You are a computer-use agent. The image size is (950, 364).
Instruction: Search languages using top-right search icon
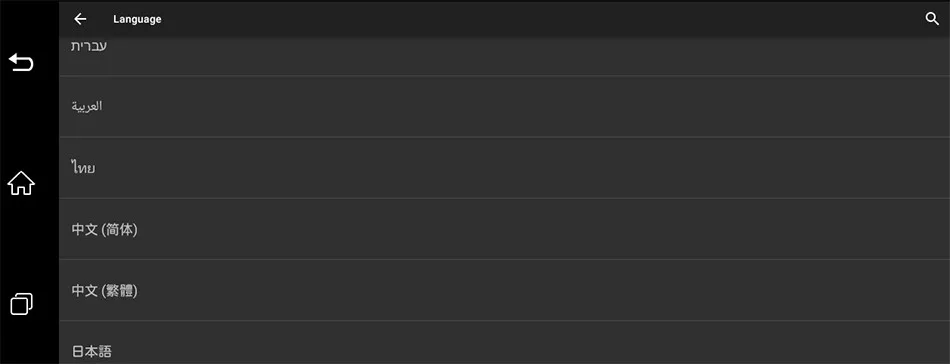pyautogui.click(x=932, y=19)
